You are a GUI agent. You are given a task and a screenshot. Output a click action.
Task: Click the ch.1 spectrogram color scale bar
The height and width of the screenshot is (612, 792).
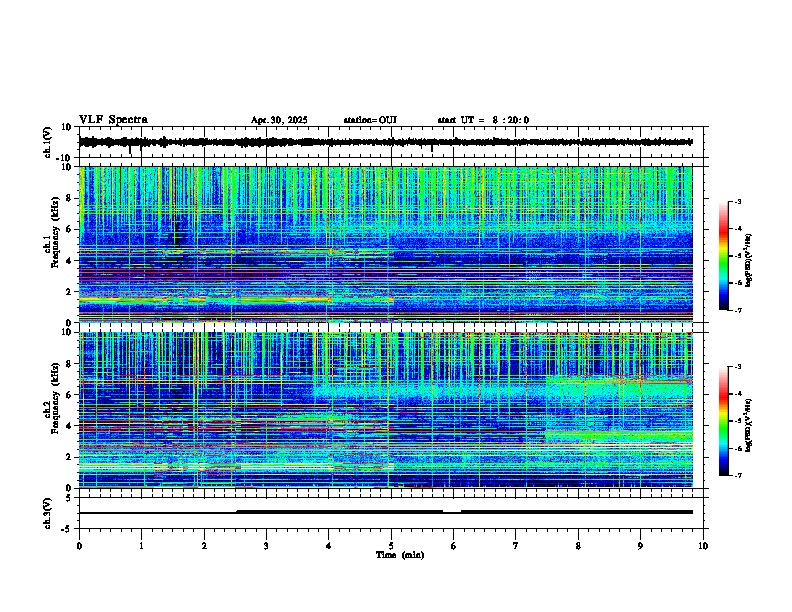click(x=723, y=256)
